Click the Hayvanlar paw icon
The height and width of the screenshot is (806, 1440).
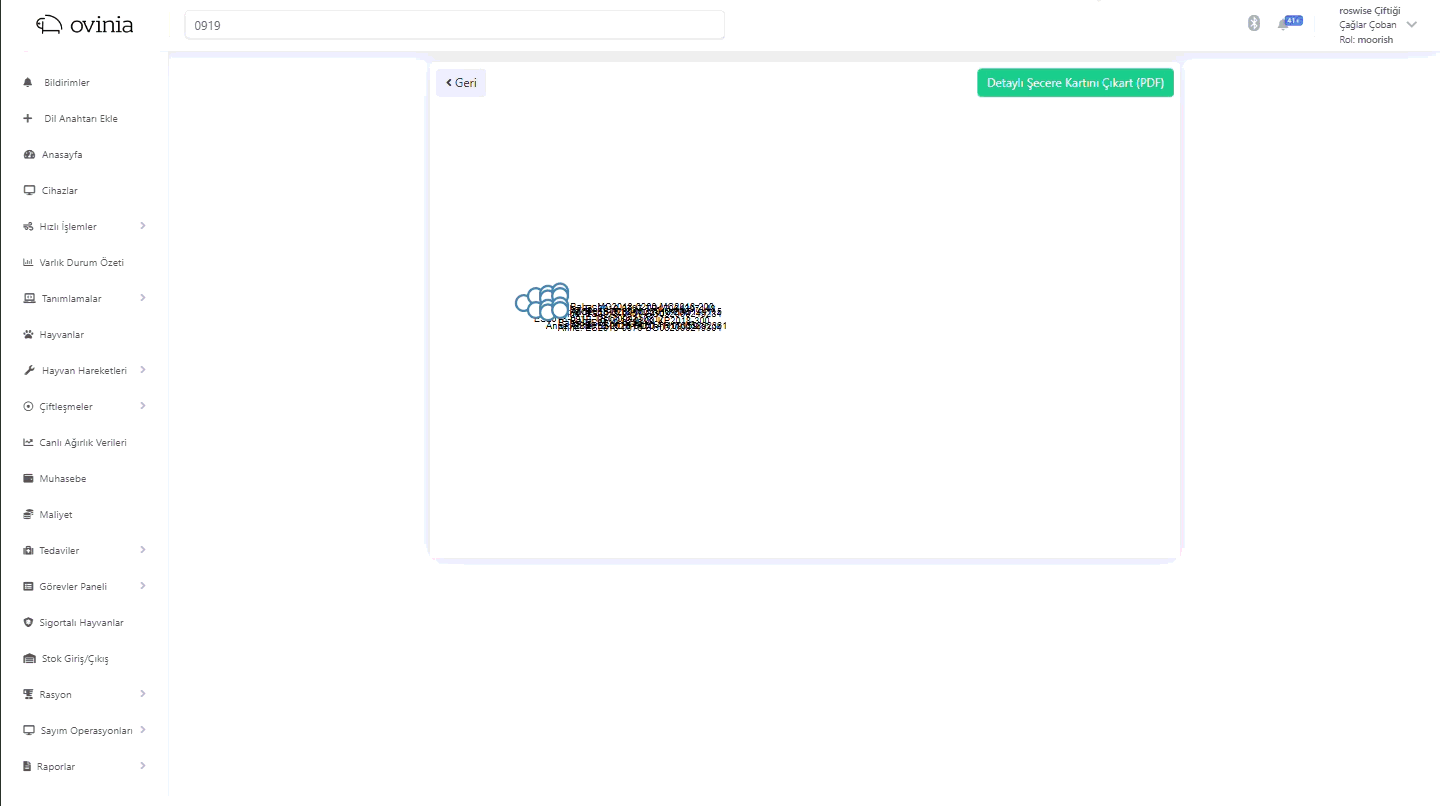pos(28,335)
